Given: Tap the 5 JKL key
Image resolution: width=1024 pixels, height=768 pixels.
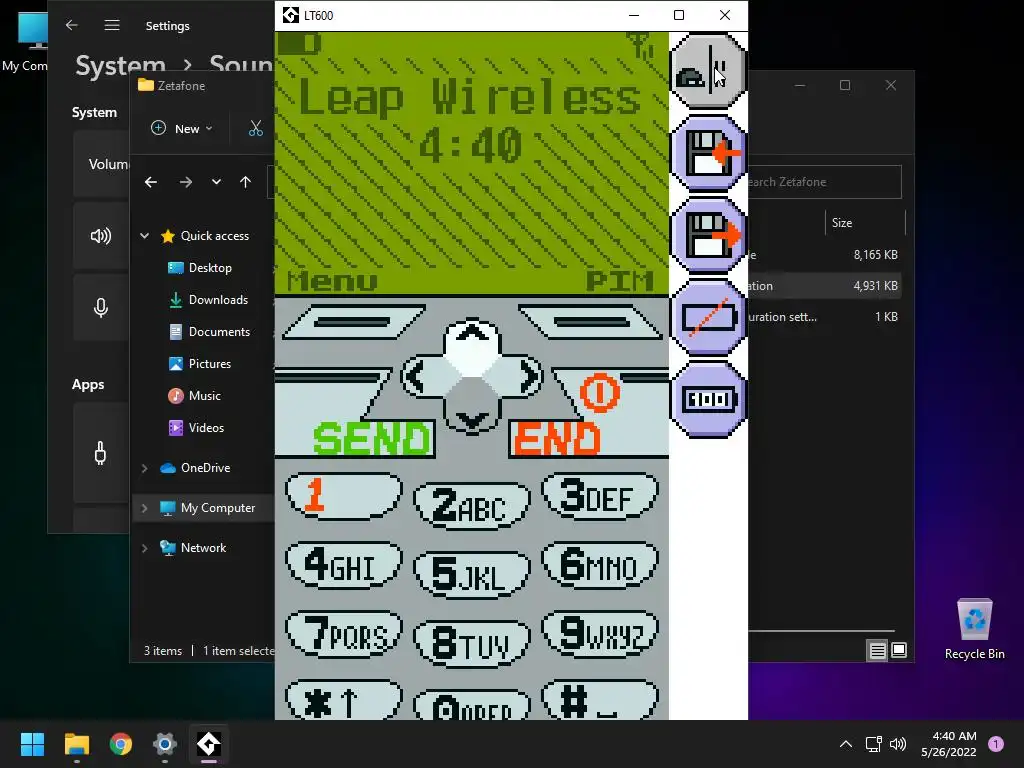Looking at the screenshot, I should 472,575.
